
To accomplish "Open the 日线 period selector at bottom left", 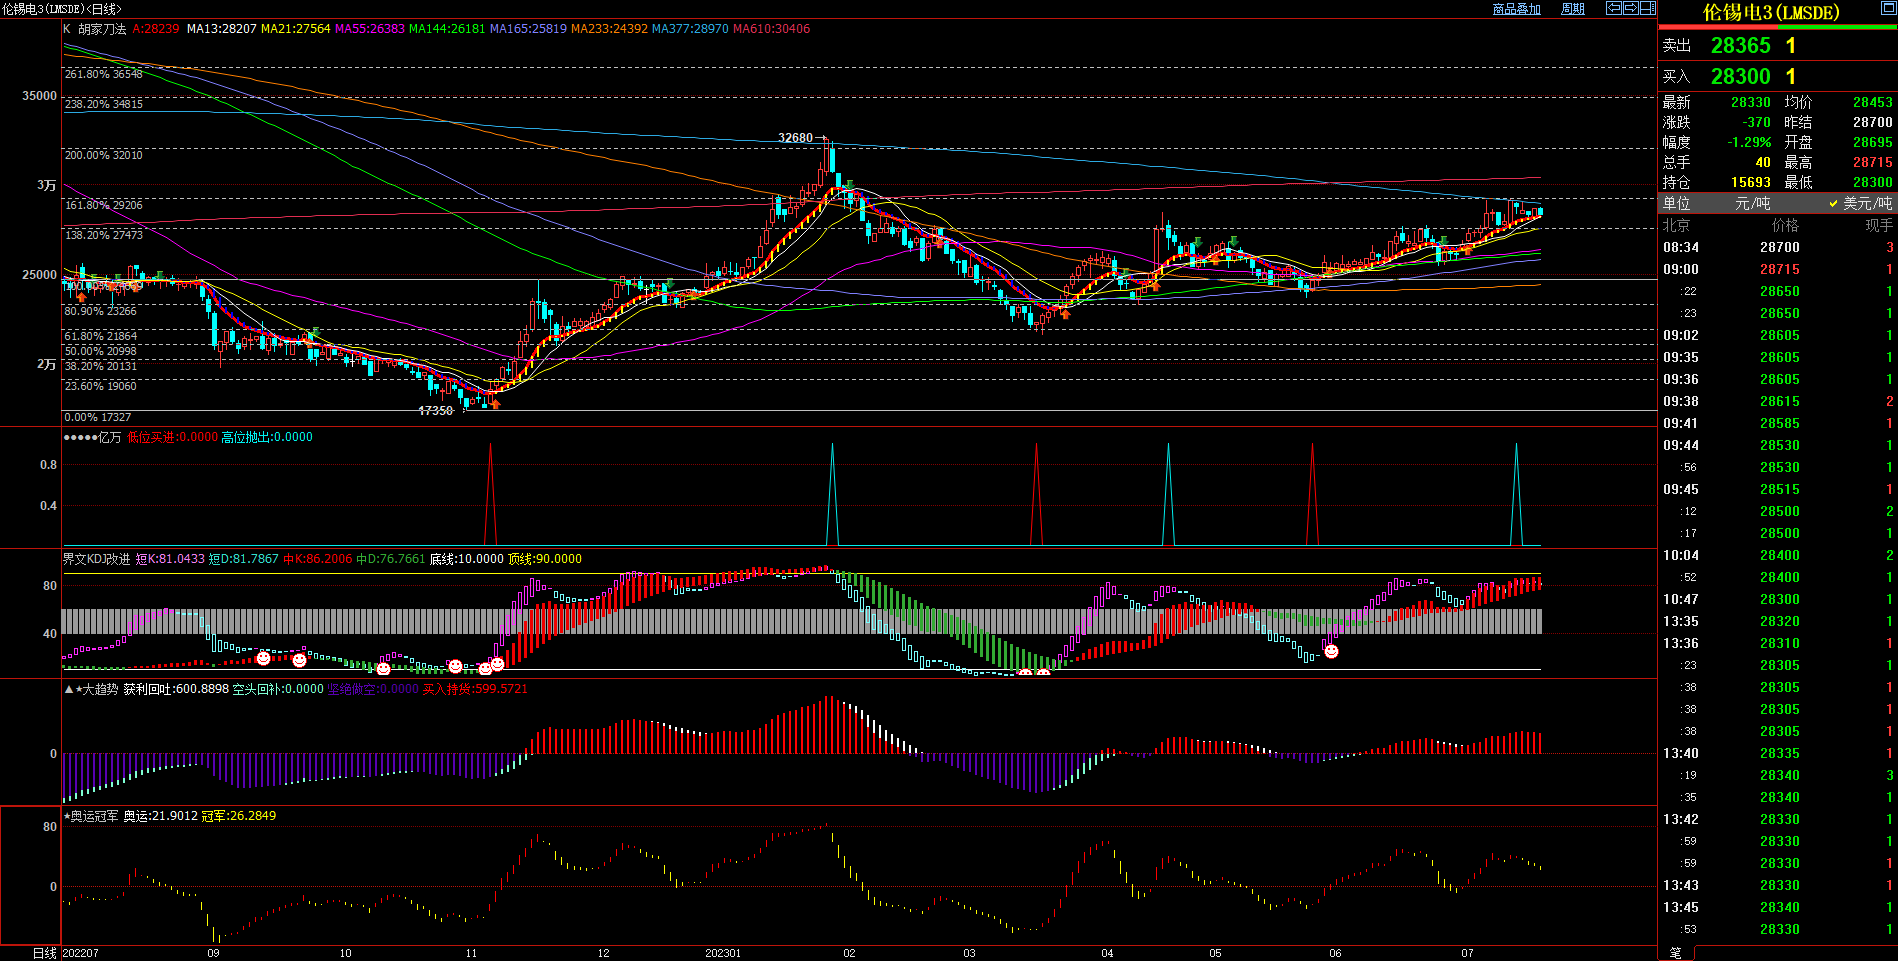I will (x=44, y=953).
